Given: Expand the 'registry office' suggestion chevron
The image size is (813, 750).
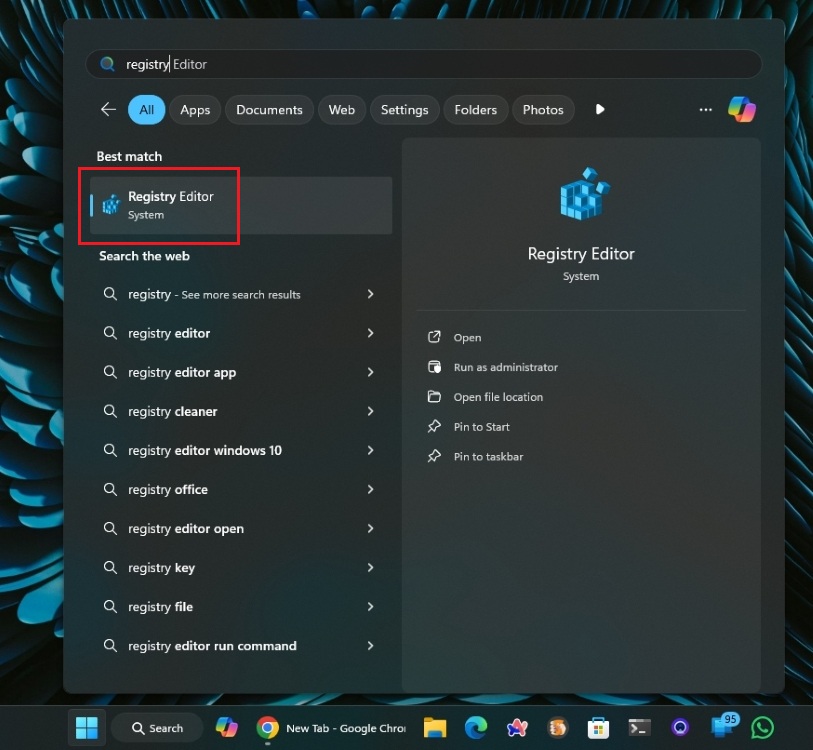Looking at the screenshot, I should 370,489.
